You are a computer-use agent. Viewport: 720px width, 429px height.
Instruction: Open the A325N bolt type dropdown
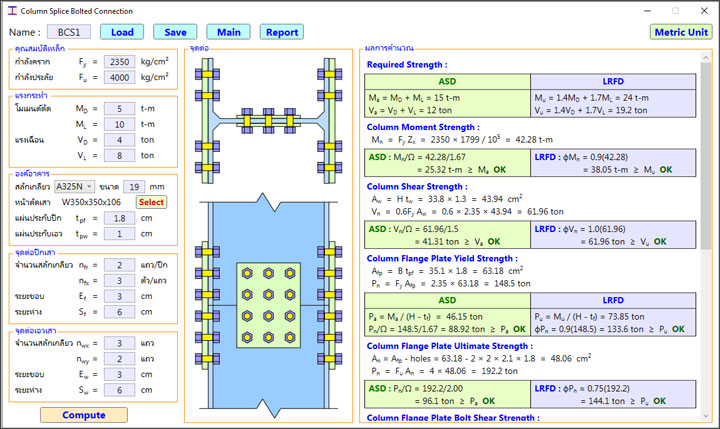[74, 186]
